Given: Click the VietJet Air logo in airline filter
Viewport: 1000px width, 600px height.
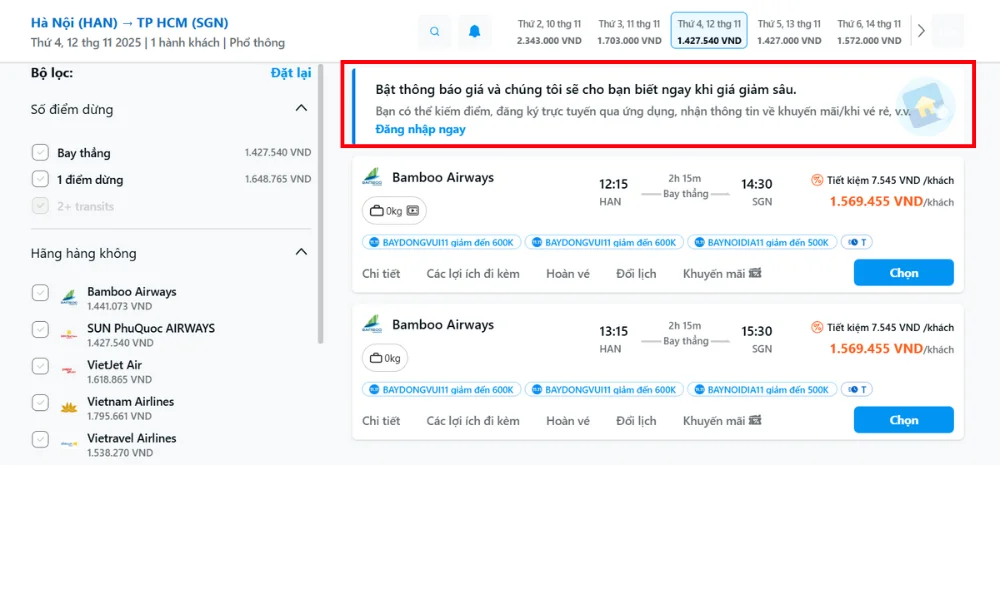Looking at the screenshot, I should click(68, 370).
